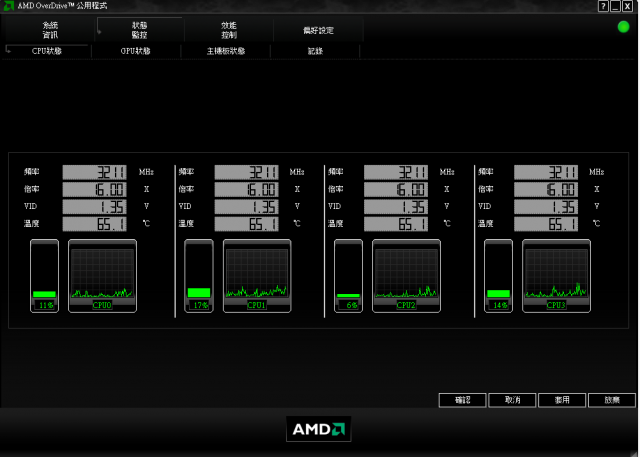Click the 倍率 label in CPU1 column

click(186, 189)
